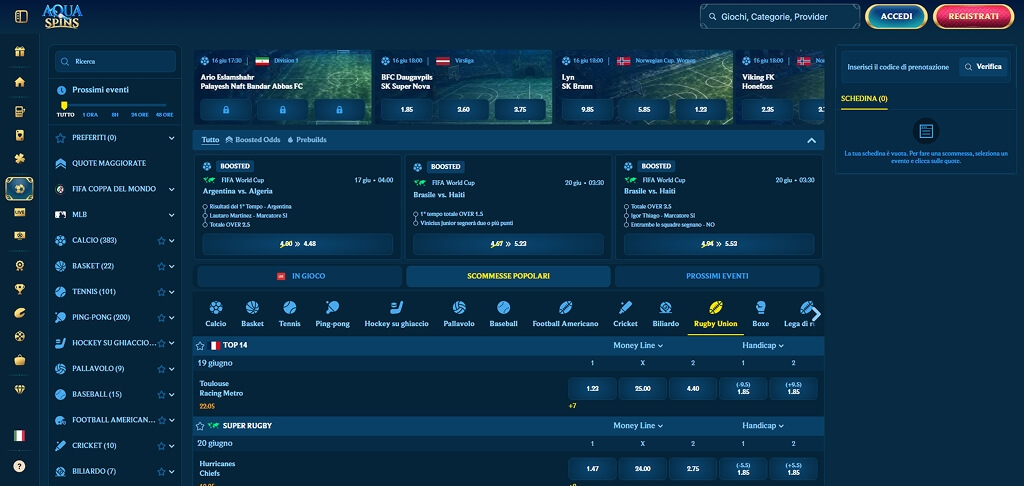Favorite the TOP 14 league star
1024x486 pixels.
[200, 346]
